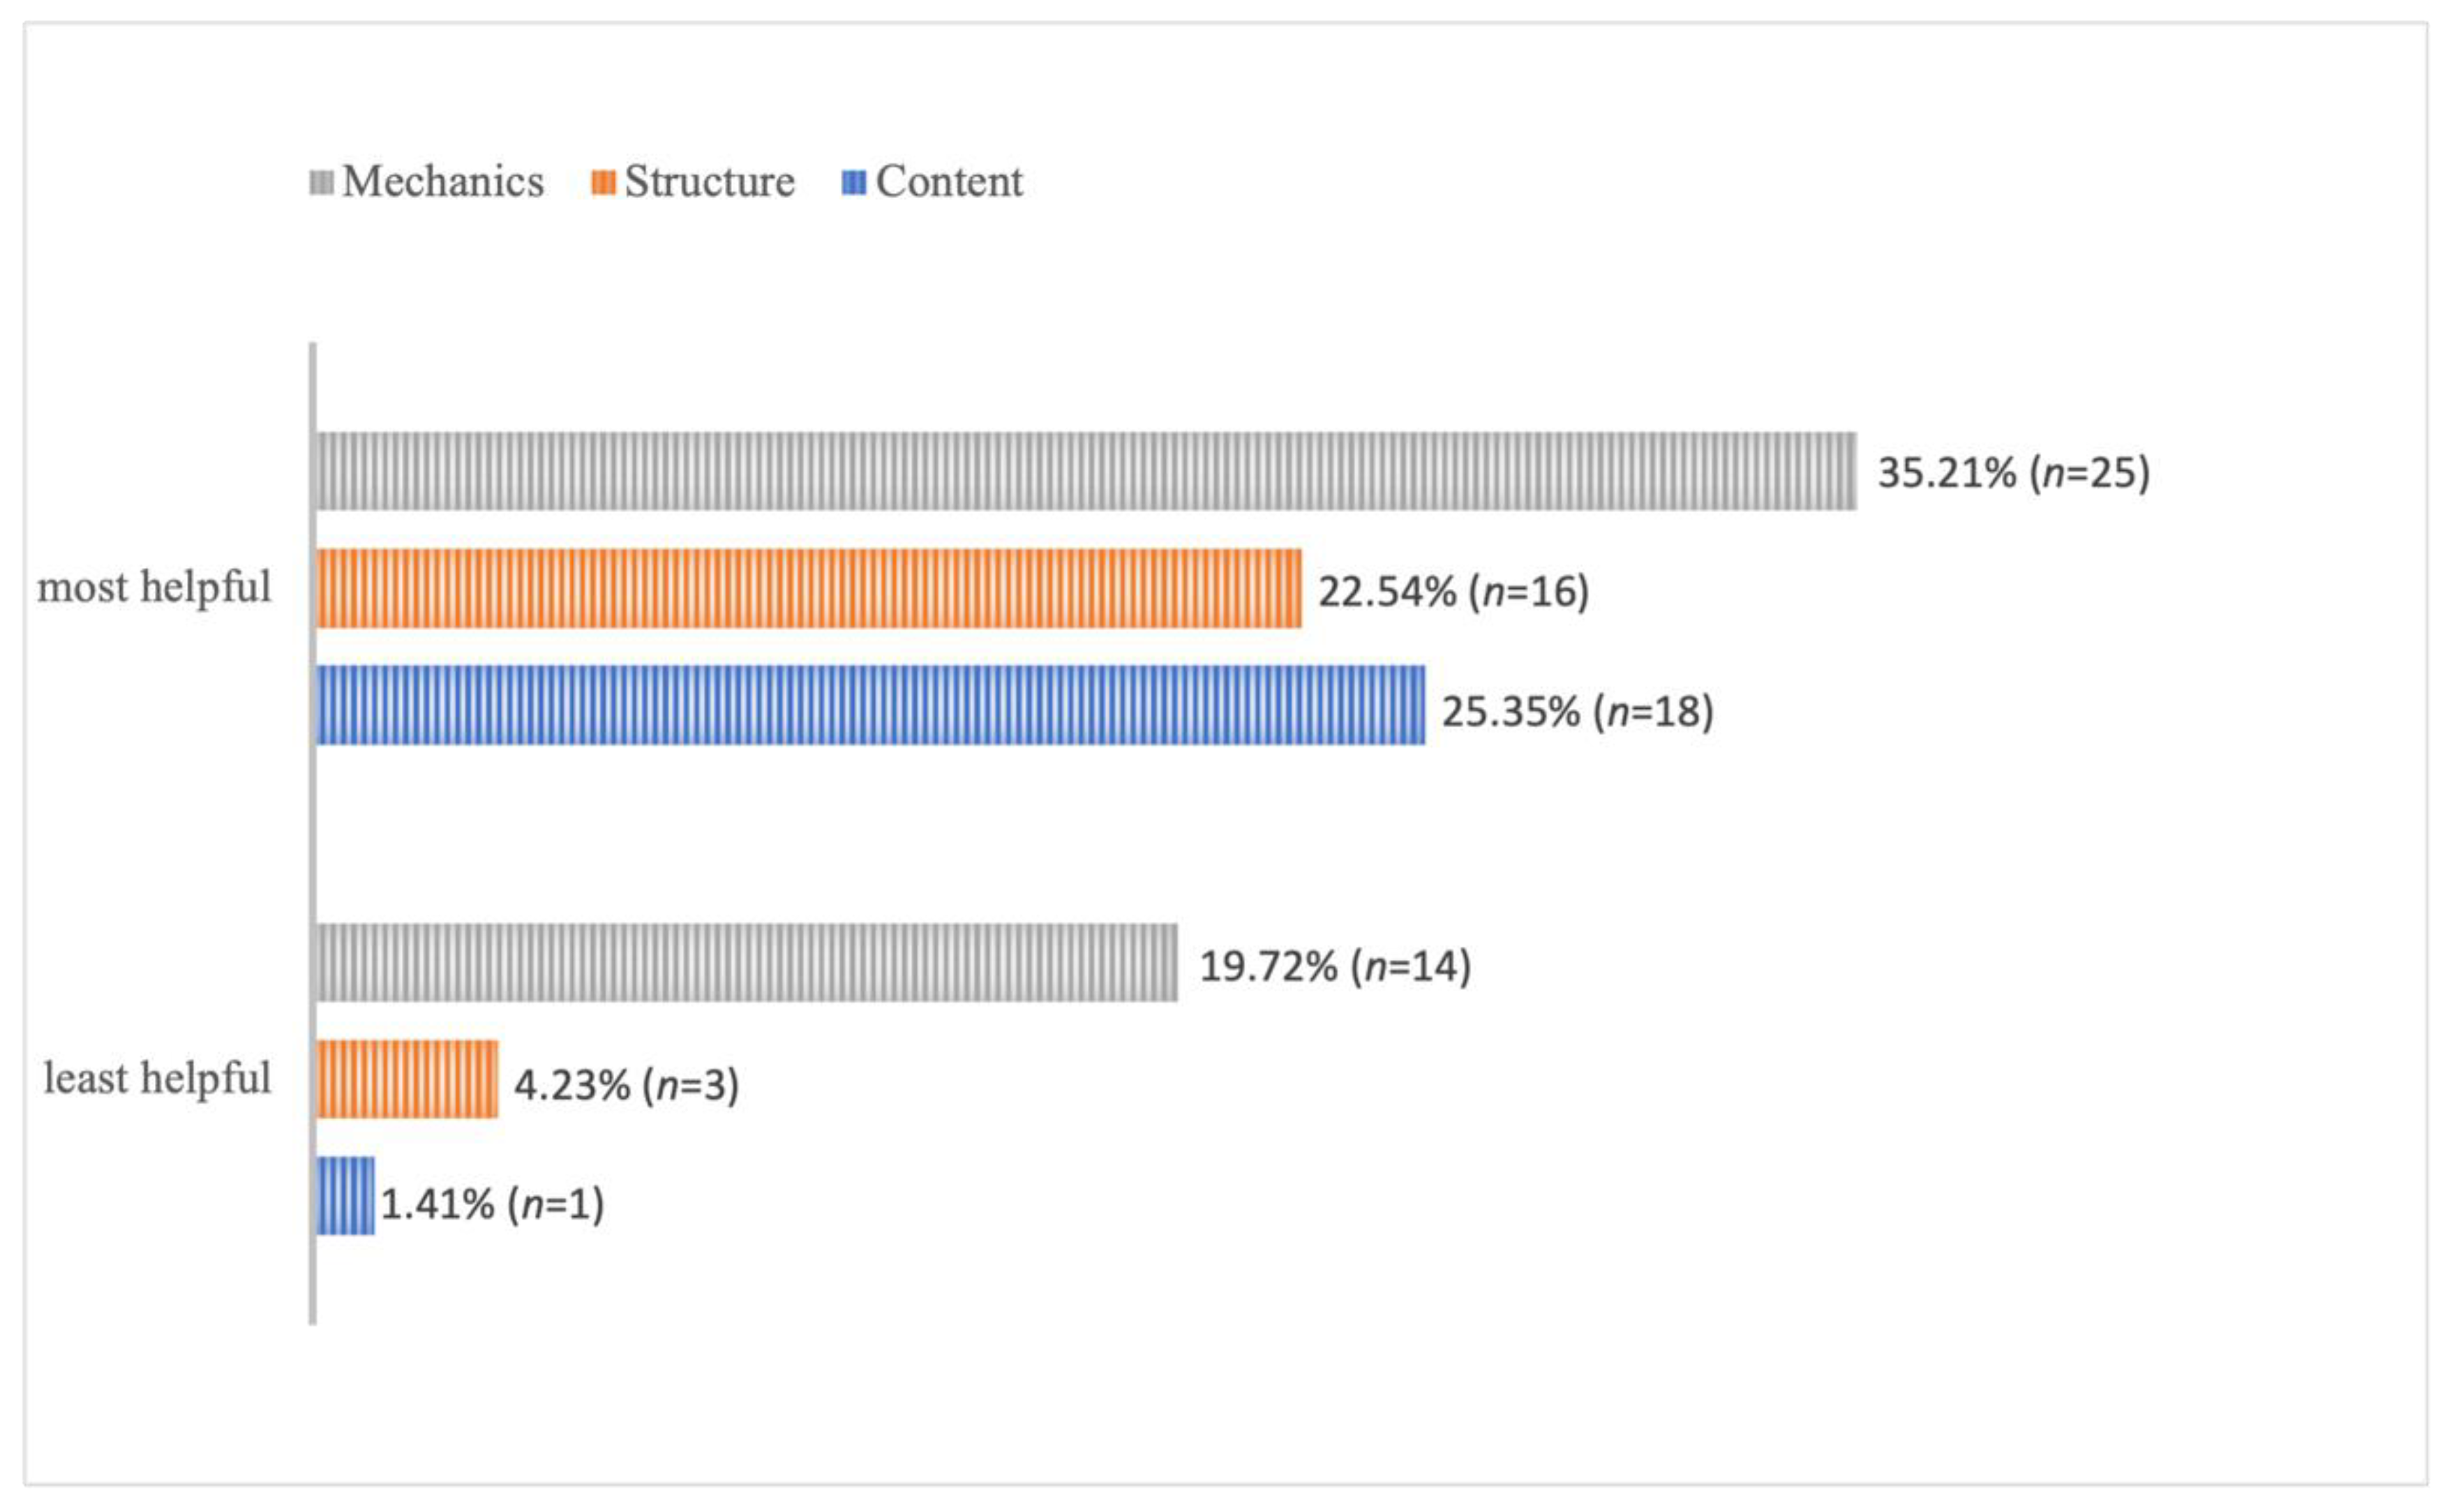
Task: Select the 35.21% (n=25) data label
Action: tap(2013, 473)
